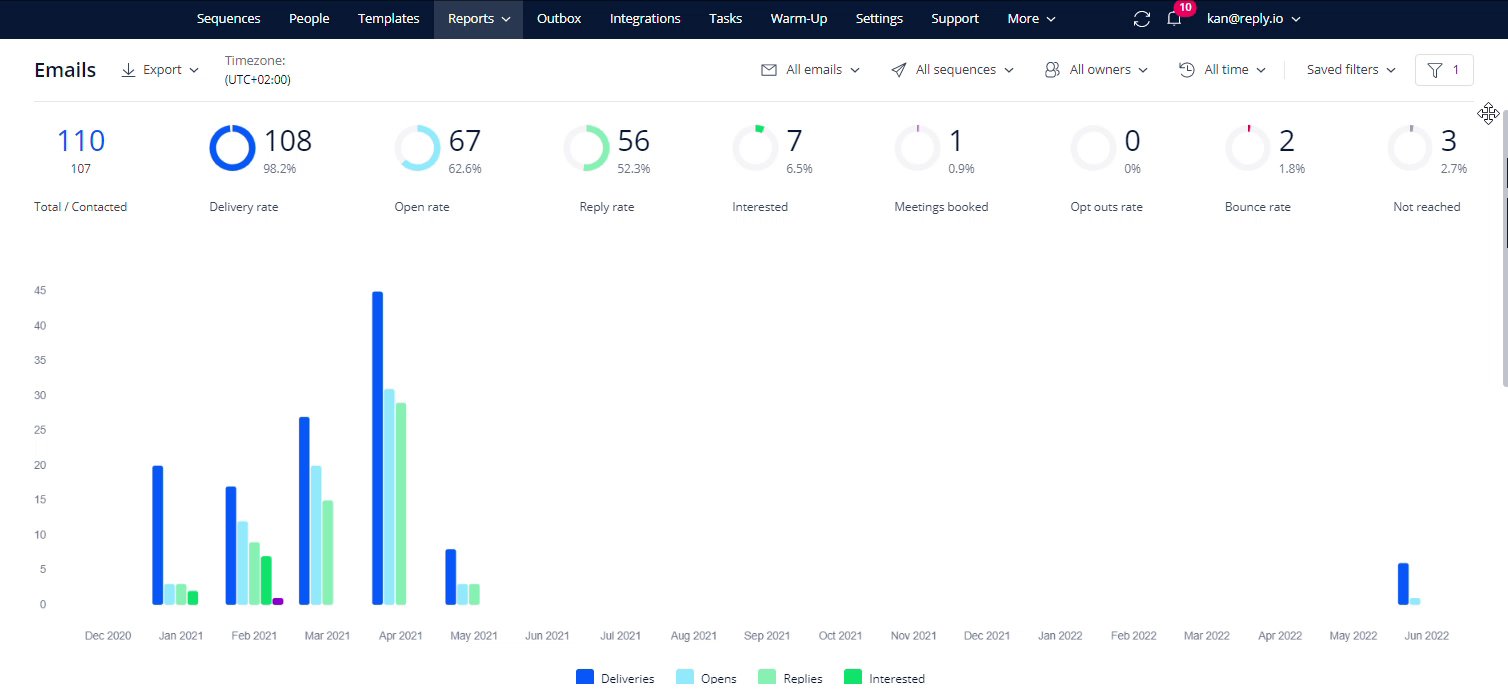
Task: Click the filter funnel icon button
Action: 1444,70
